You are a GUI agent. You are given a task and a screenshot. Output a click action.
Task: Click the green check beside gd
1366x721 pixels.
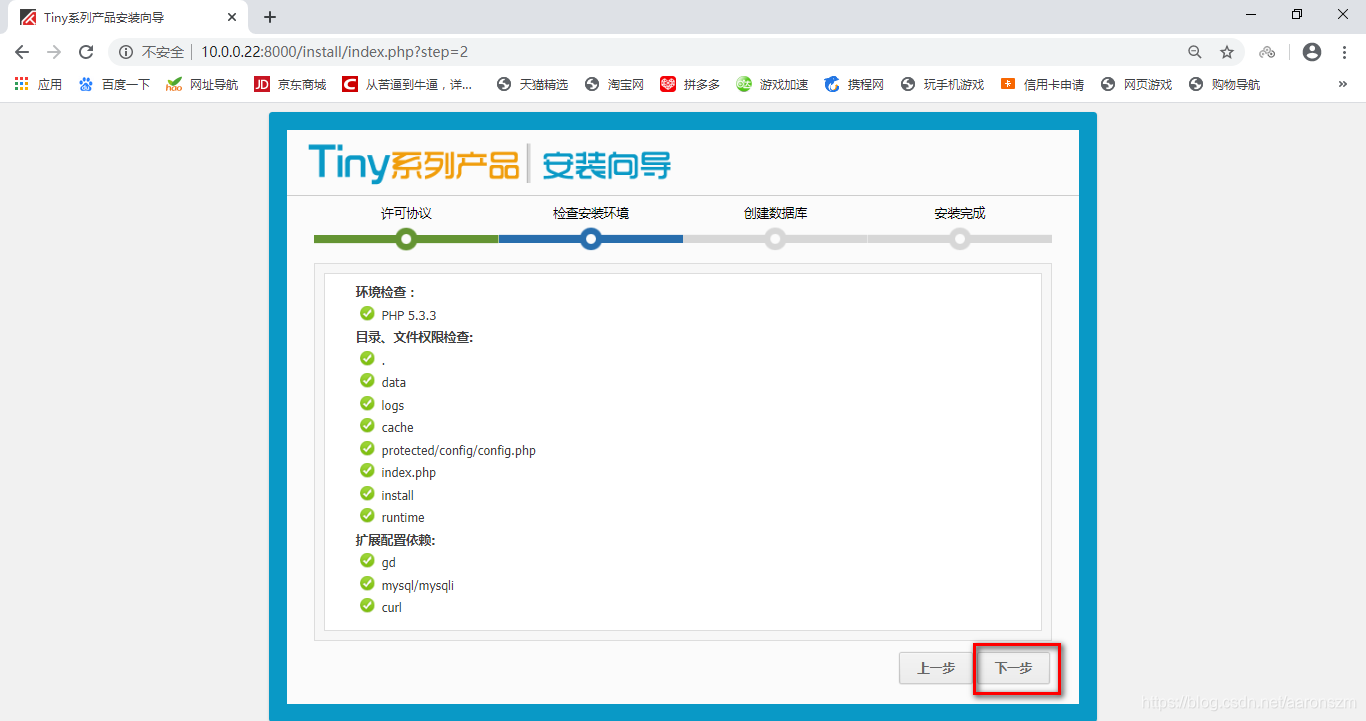click(x=367, y=560)
